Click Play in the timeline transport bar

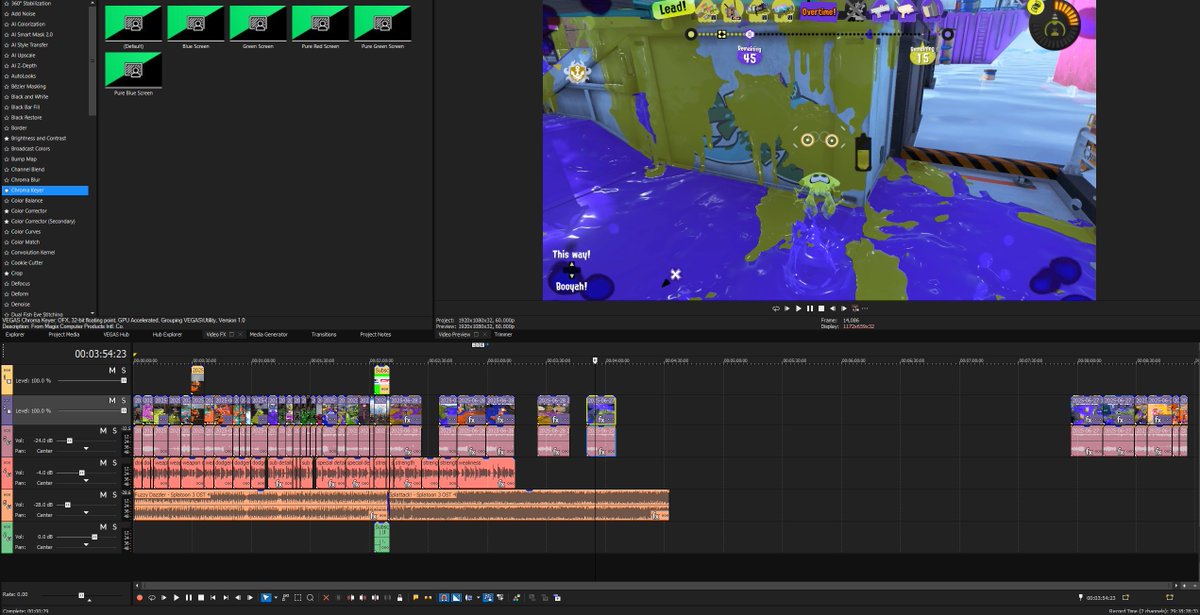176,598
